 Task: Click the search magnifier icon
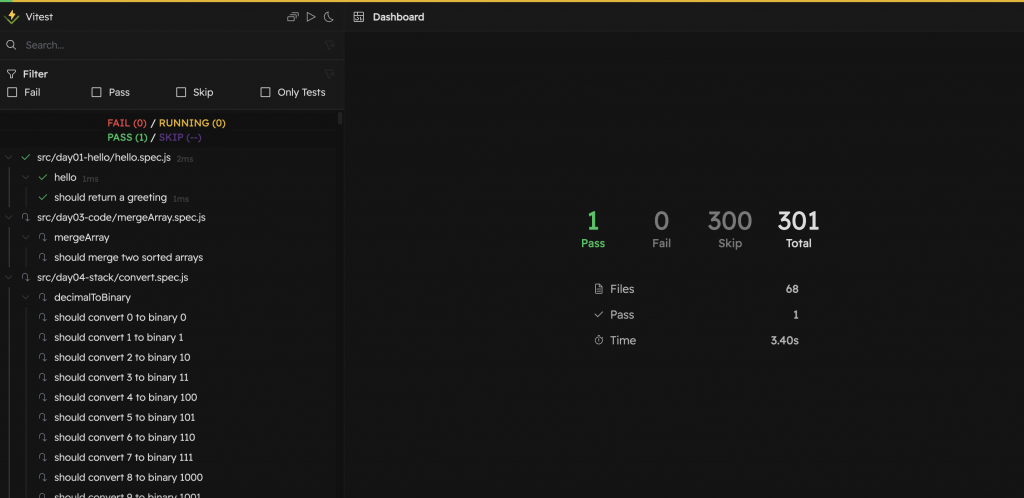tap(11, 45)
